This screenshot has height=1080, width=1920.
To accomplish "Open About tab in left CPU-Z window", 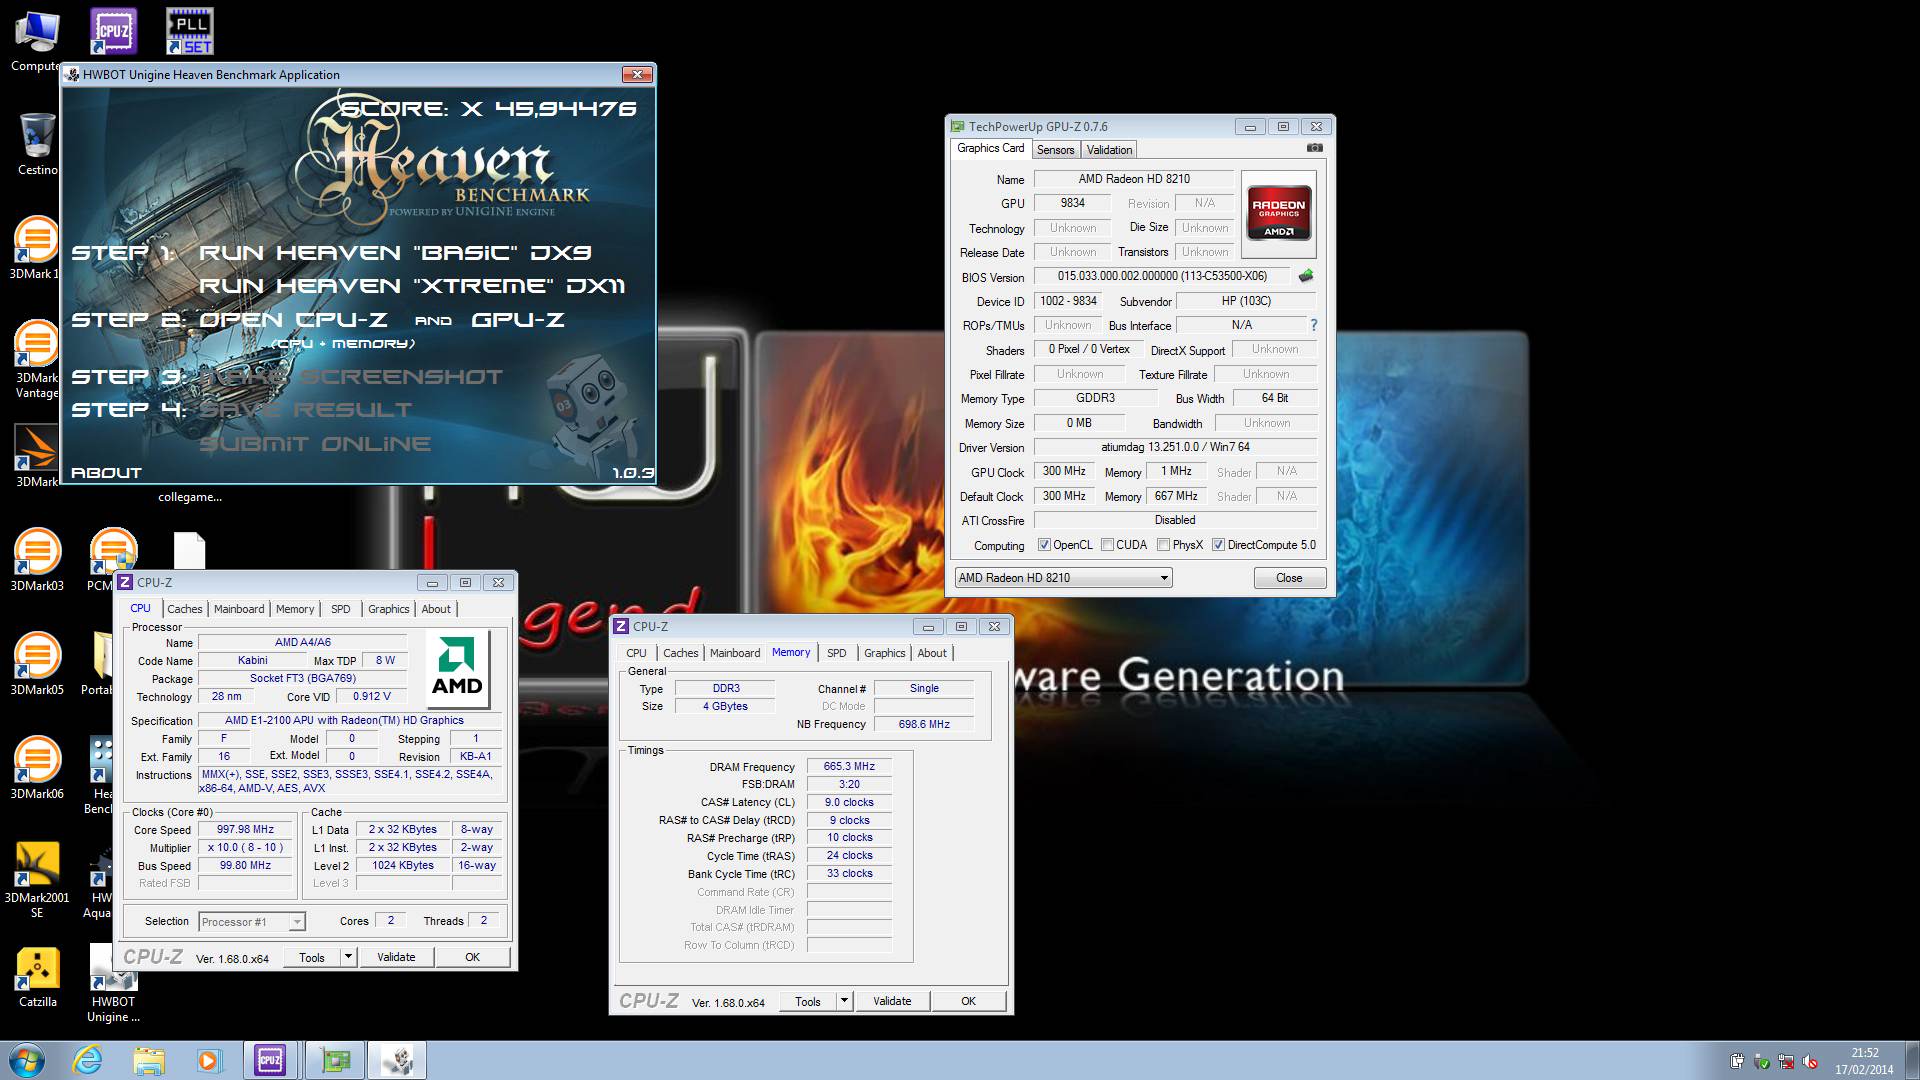I will 436,609.
